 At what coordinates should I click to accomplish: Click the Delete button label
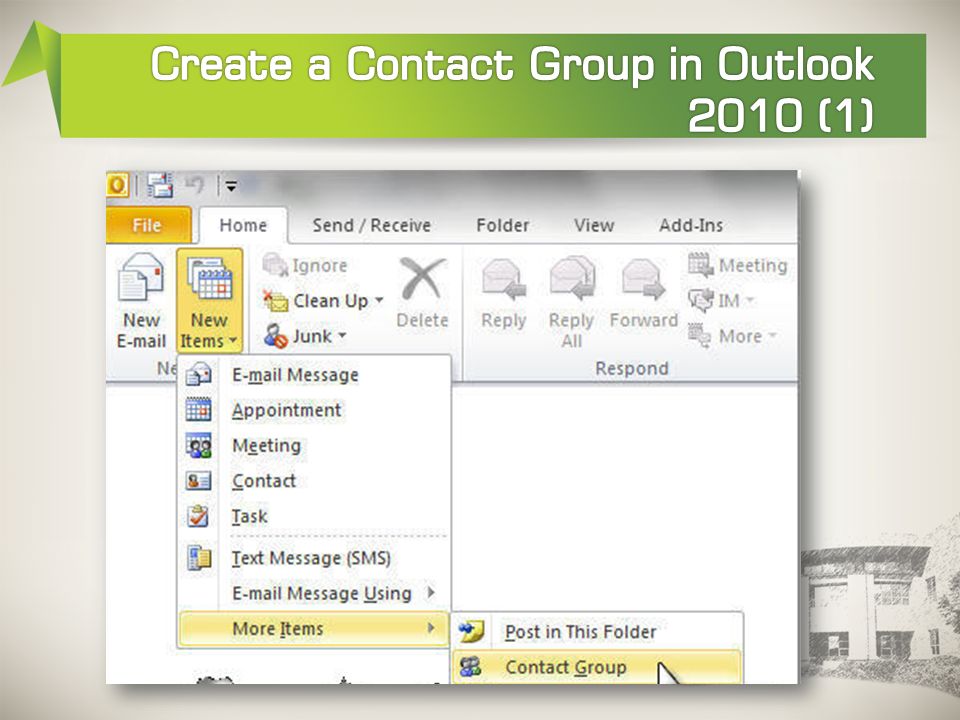(422, 320)
